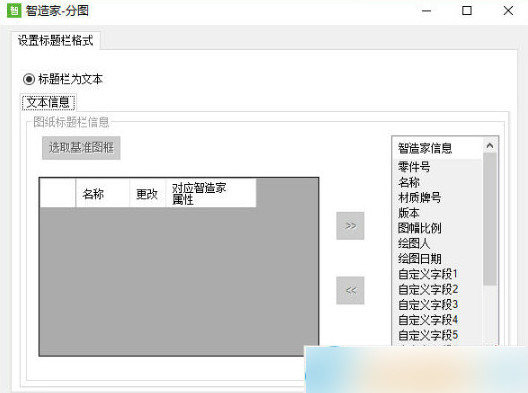The image size is (528, 393).
Task: Select 图幅比例 list item
Action: pos(420,228)
